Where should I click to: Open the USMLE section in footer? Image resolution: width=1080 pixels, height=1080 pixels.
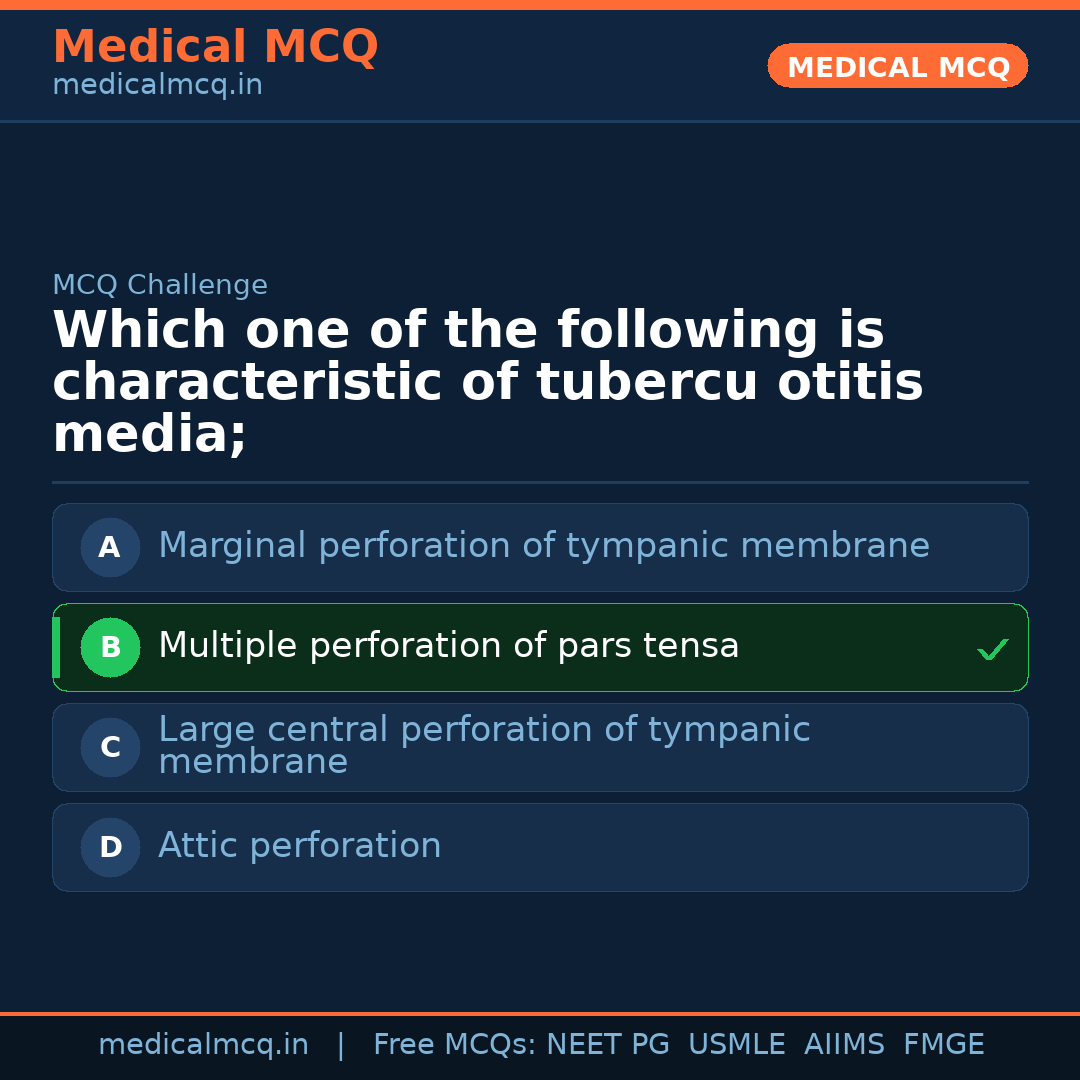pyautogui.click(x=737, y=1043)
